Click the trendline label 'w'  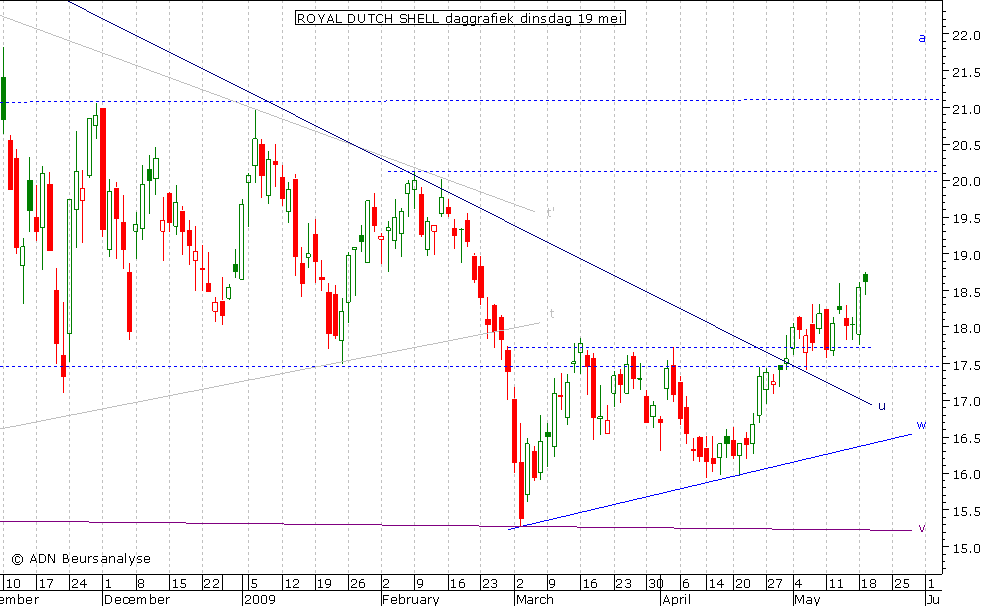point(921,425)
